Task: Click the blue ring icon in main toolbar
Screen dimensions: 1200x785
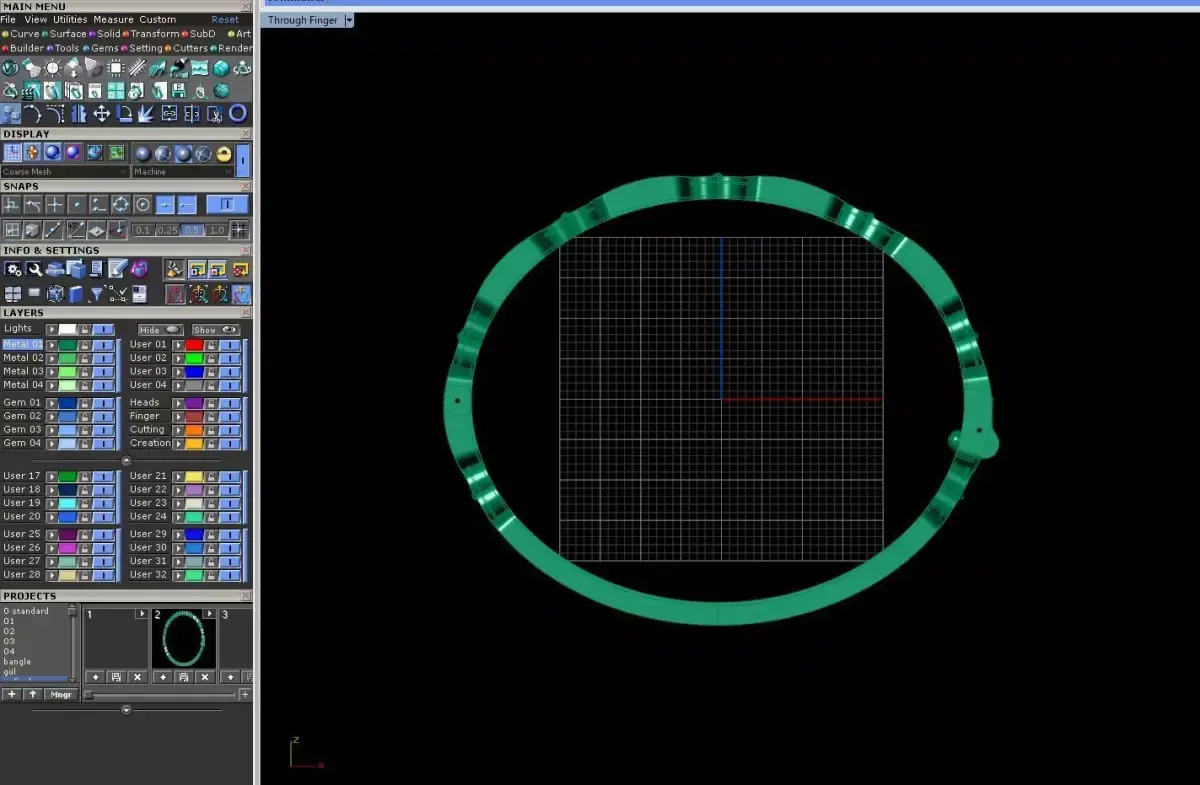Action: tap(238, 113)
